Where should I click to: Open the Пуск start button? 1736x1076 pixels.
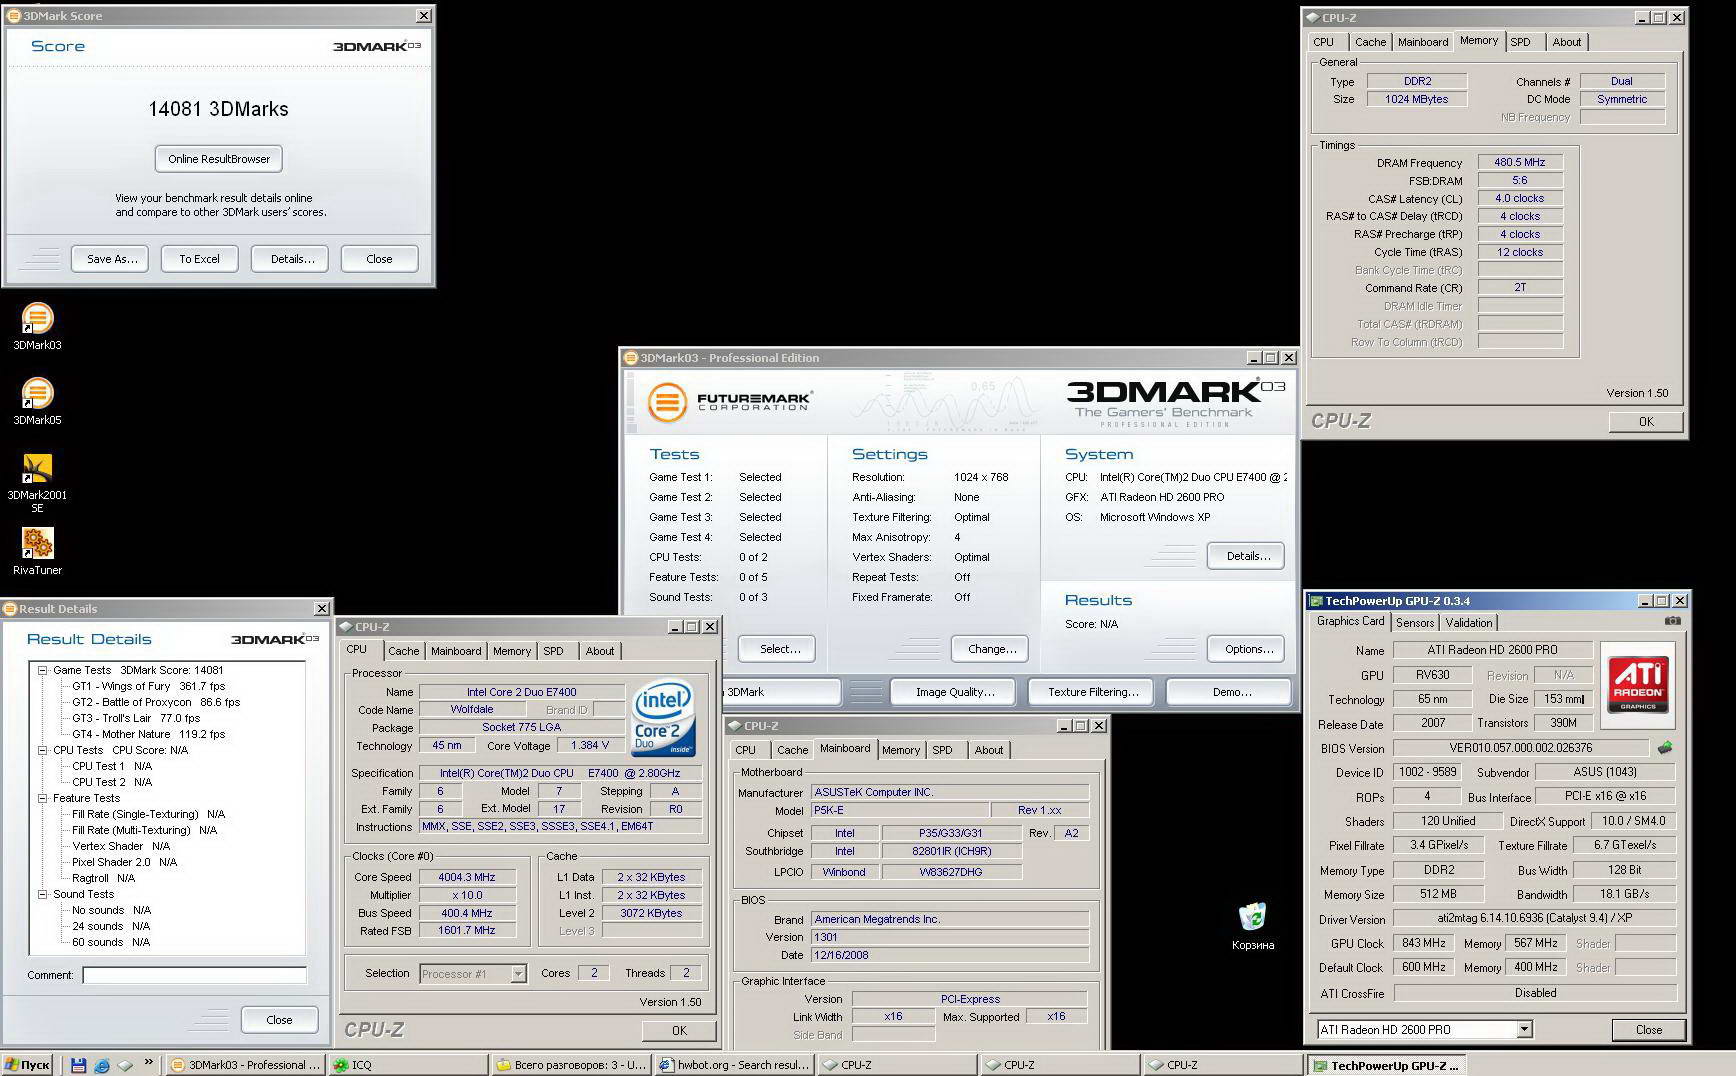pyautogui.click(x=27, y=1065)
